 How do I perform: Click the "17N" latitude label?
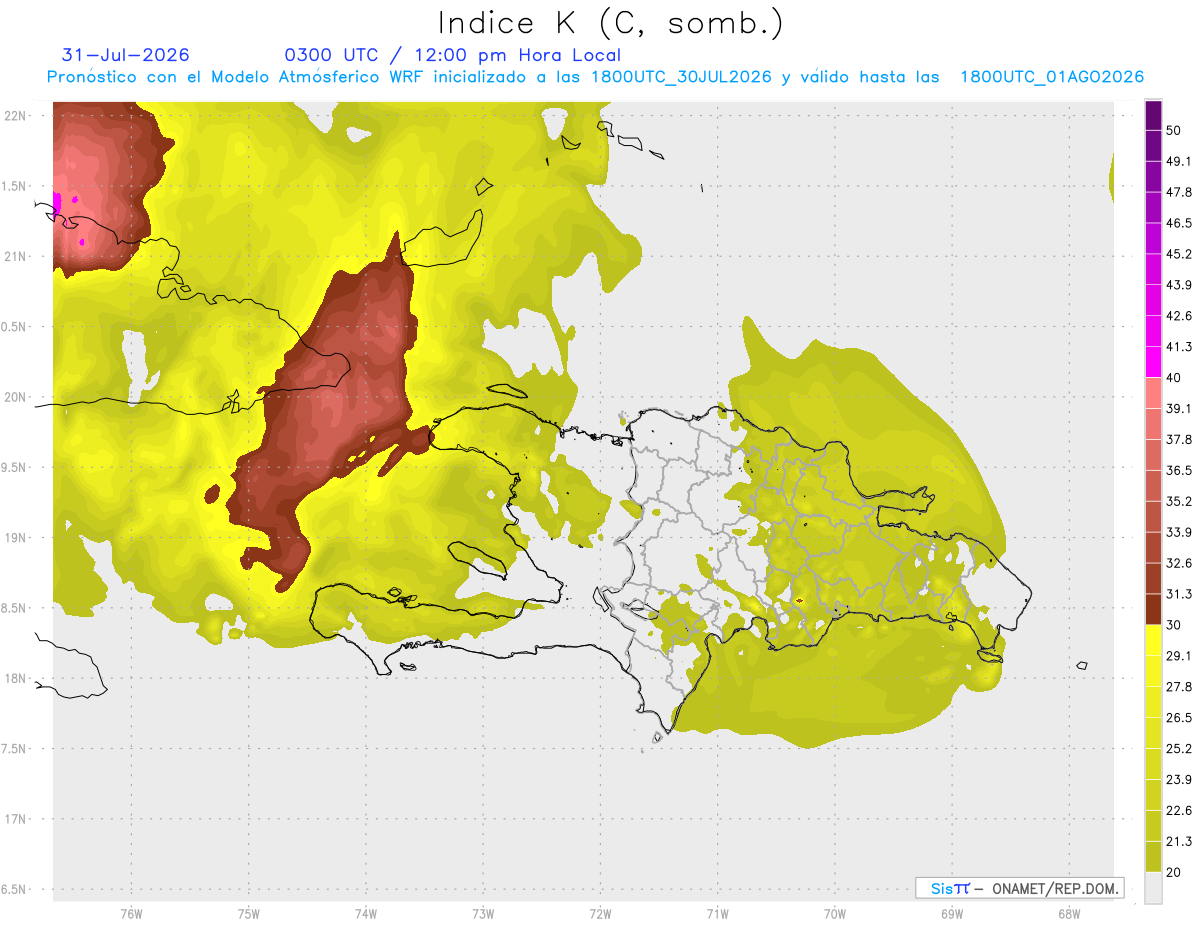14,819
